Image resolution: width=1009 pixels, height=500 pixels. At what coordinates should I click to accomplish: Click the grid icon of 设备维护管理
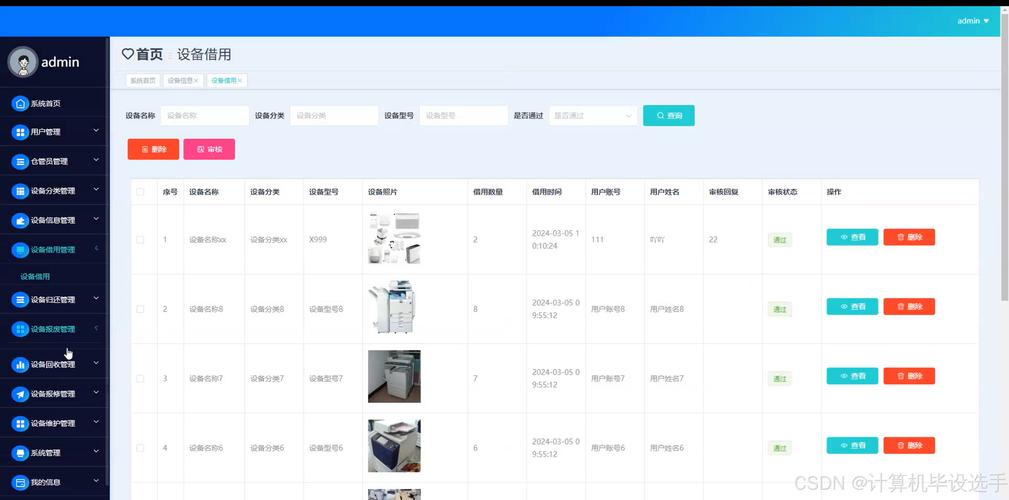coord(20,423)
